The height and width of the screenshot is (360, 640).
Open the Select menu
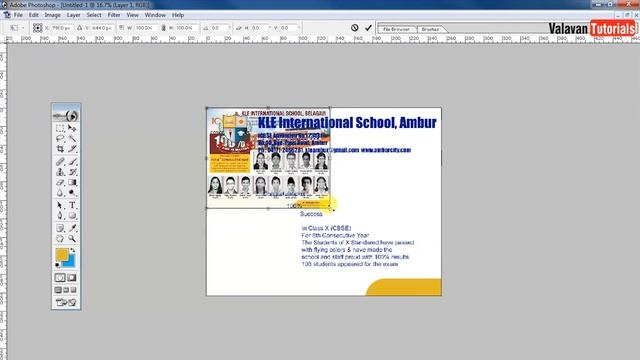click(94, 15)
